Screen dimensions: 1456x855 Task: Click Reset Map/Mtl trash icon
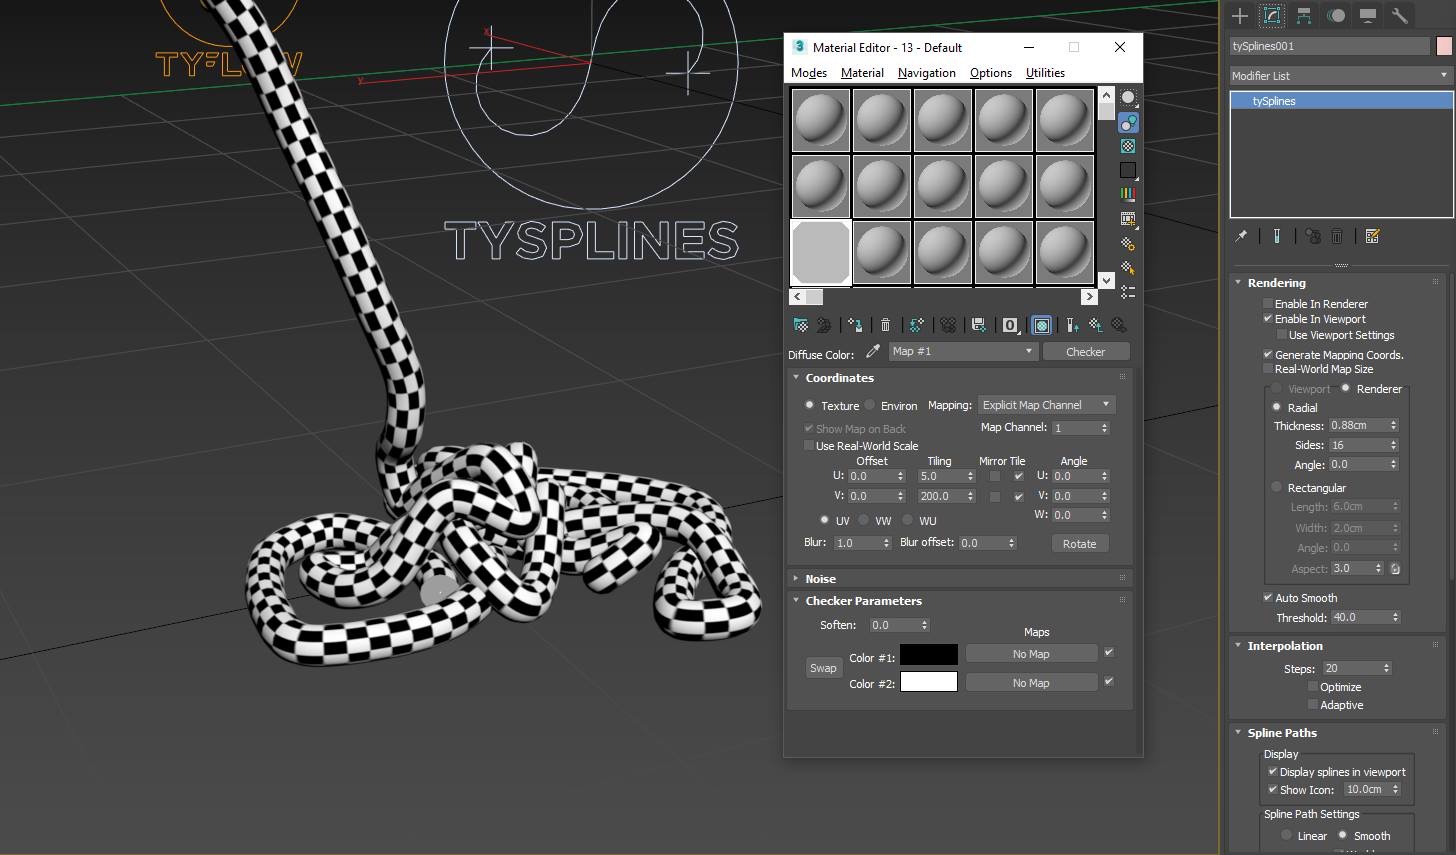885,325
